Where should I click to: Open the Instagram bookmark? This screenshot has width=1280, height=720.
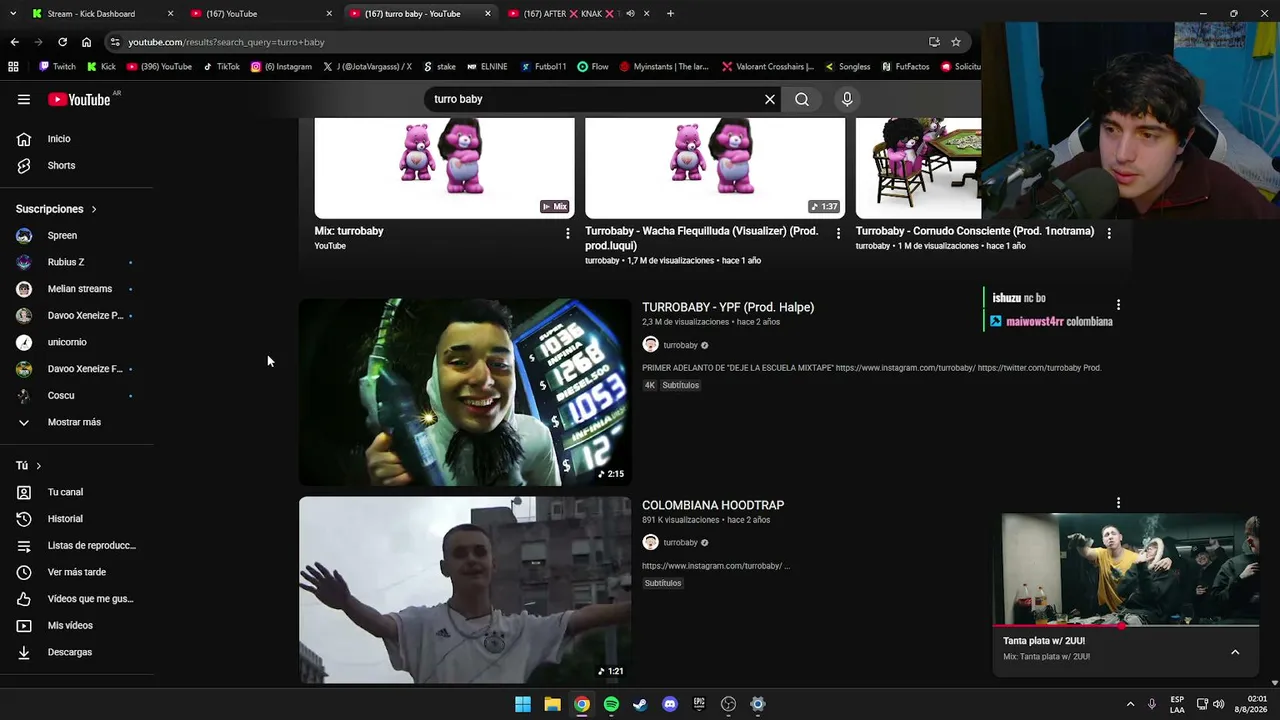[x=281, y=67]
